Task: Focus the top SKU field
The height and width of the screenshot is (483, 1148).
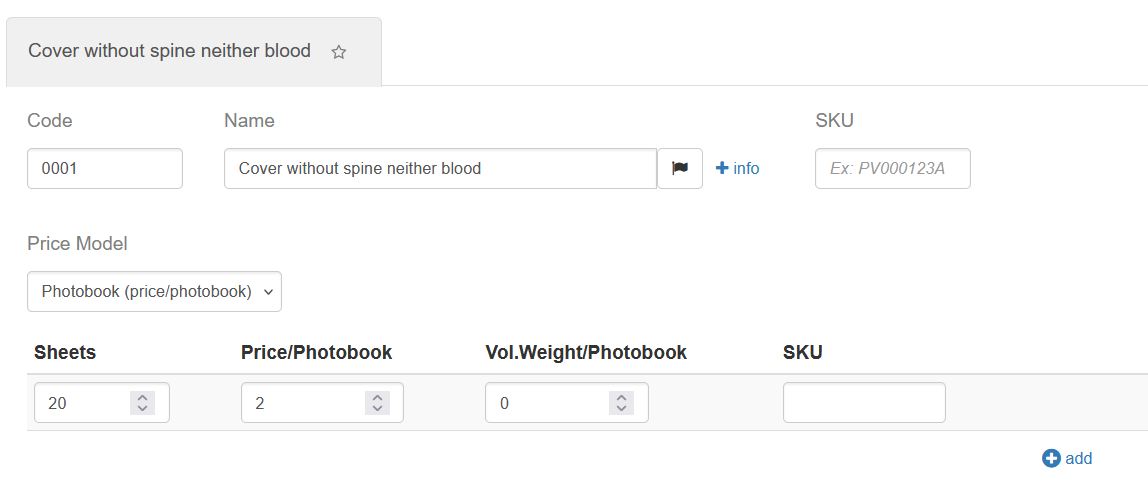Action: click(892, 168)
